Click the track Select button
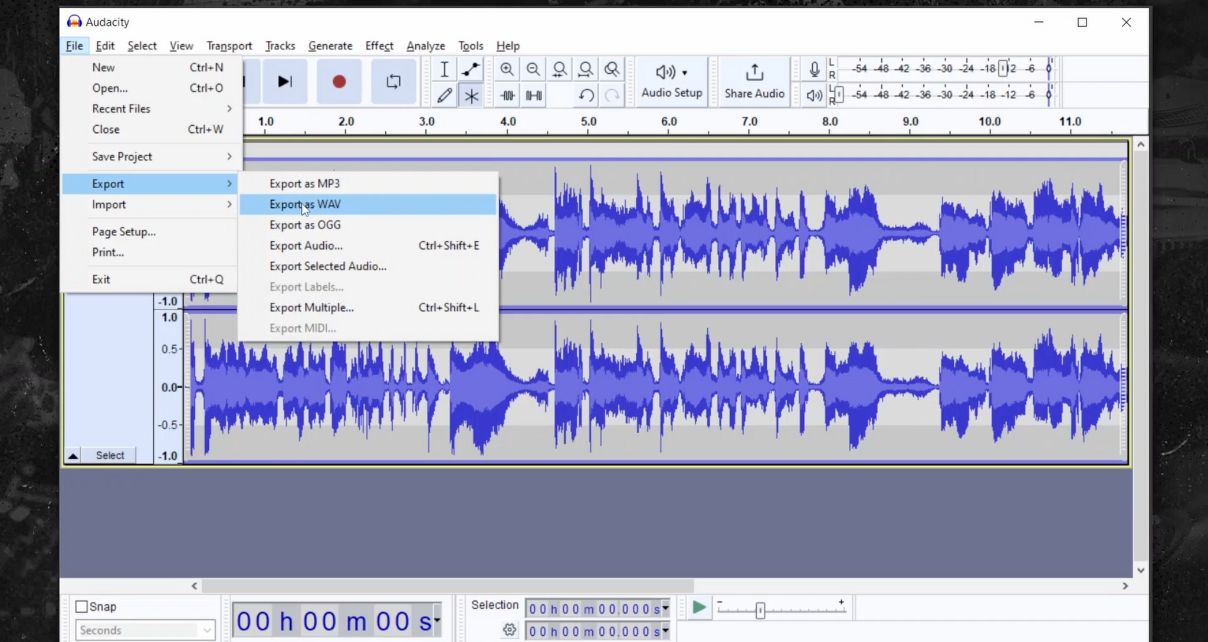The width and height of the screenshot is (1208, 642). [110, 455]
